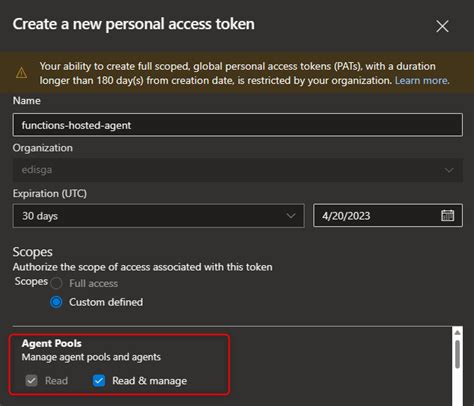This screenshot has height=406, width=474.
Task: Click the 4/20/2023 date field
Action: pos(388,215)
